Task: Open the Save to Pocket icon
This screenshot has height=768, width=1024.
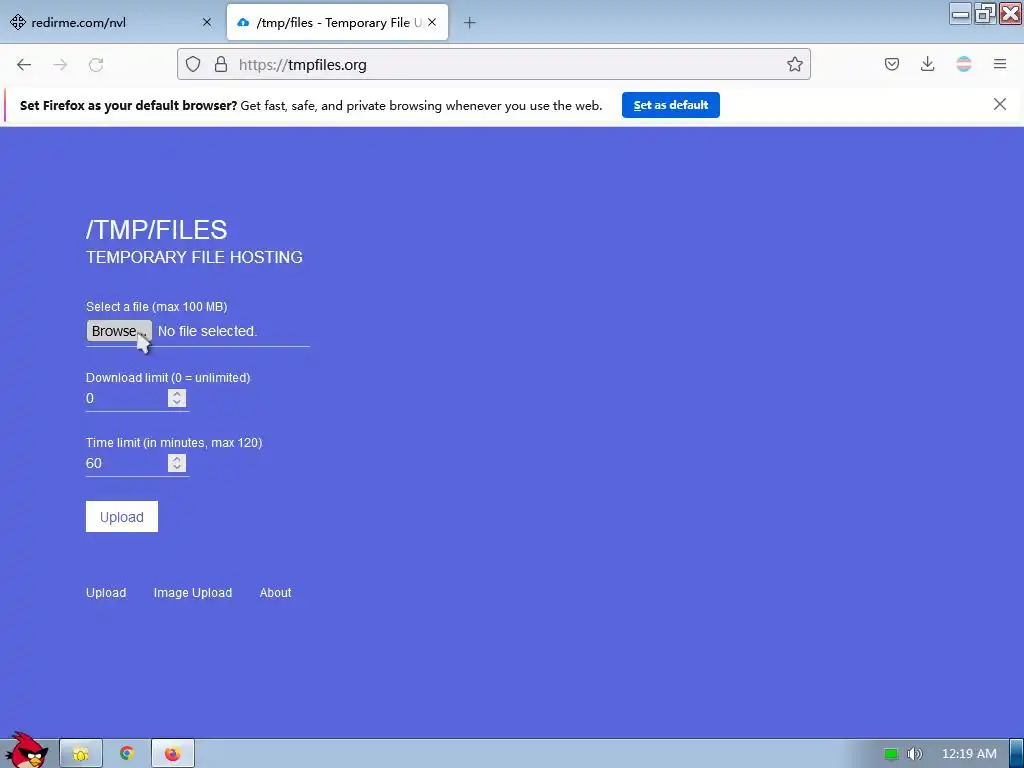Action: pyautogui.click(x=891, y=64)
